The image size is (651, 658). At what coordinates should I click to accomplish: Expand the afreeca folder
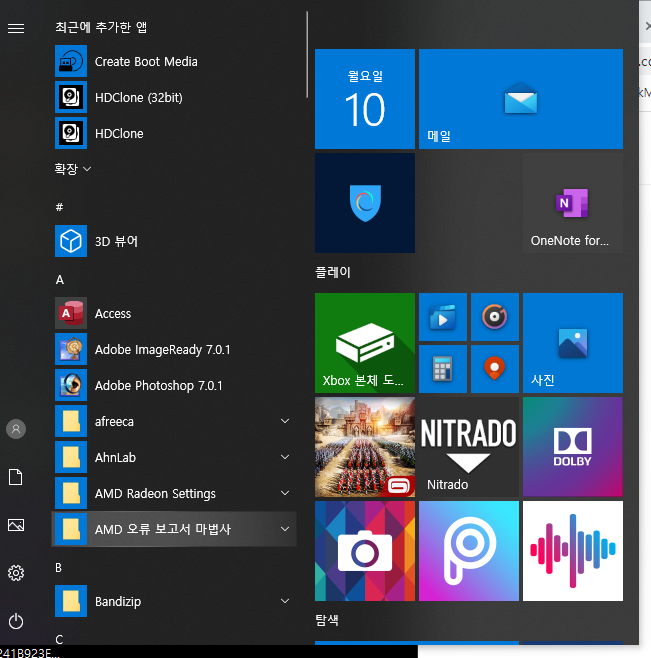pos(285,421)
